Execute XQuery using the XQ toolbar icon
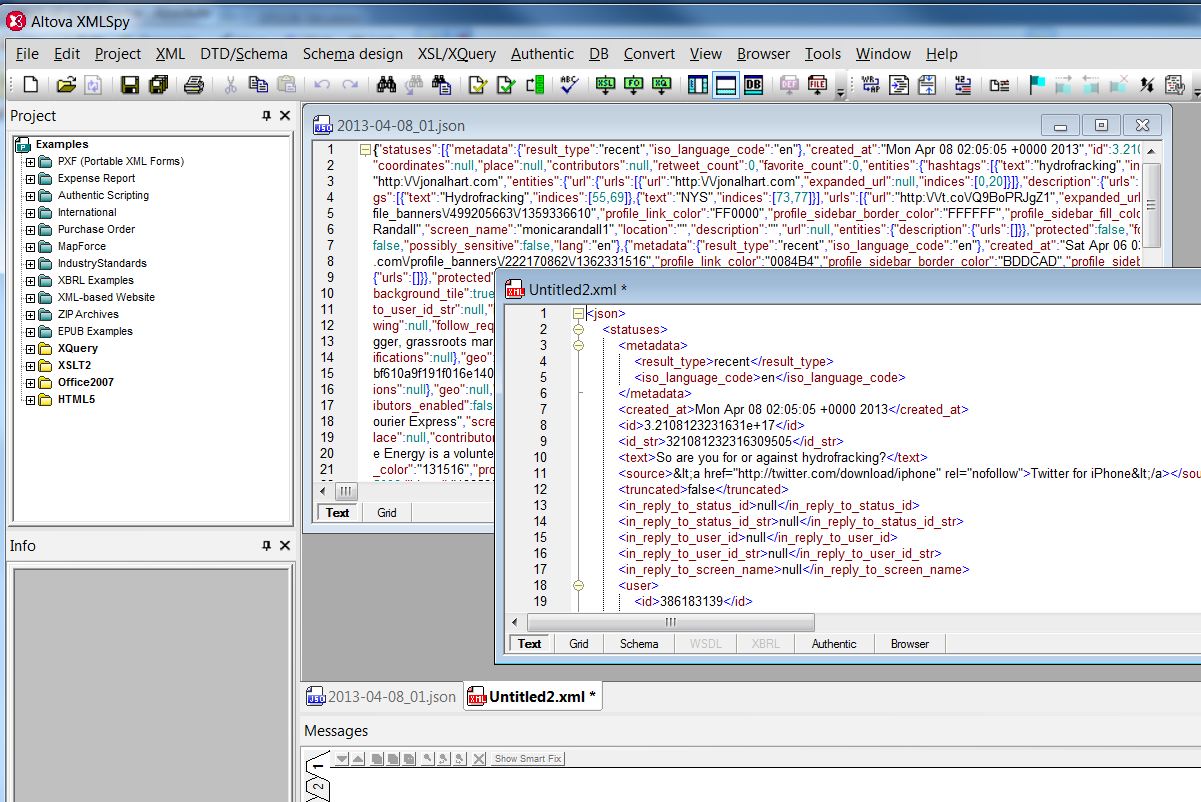Image resolution: width=1201 pixels, height=802 pixels. pos(660,85)
